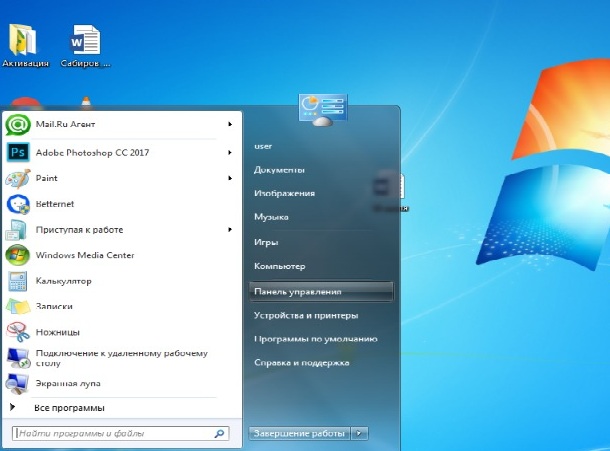Expand Adobe Photoshop recent files arrow
The width and height of the screenshot is (610, 451).
pyautogui.click(x=230, y=152)
